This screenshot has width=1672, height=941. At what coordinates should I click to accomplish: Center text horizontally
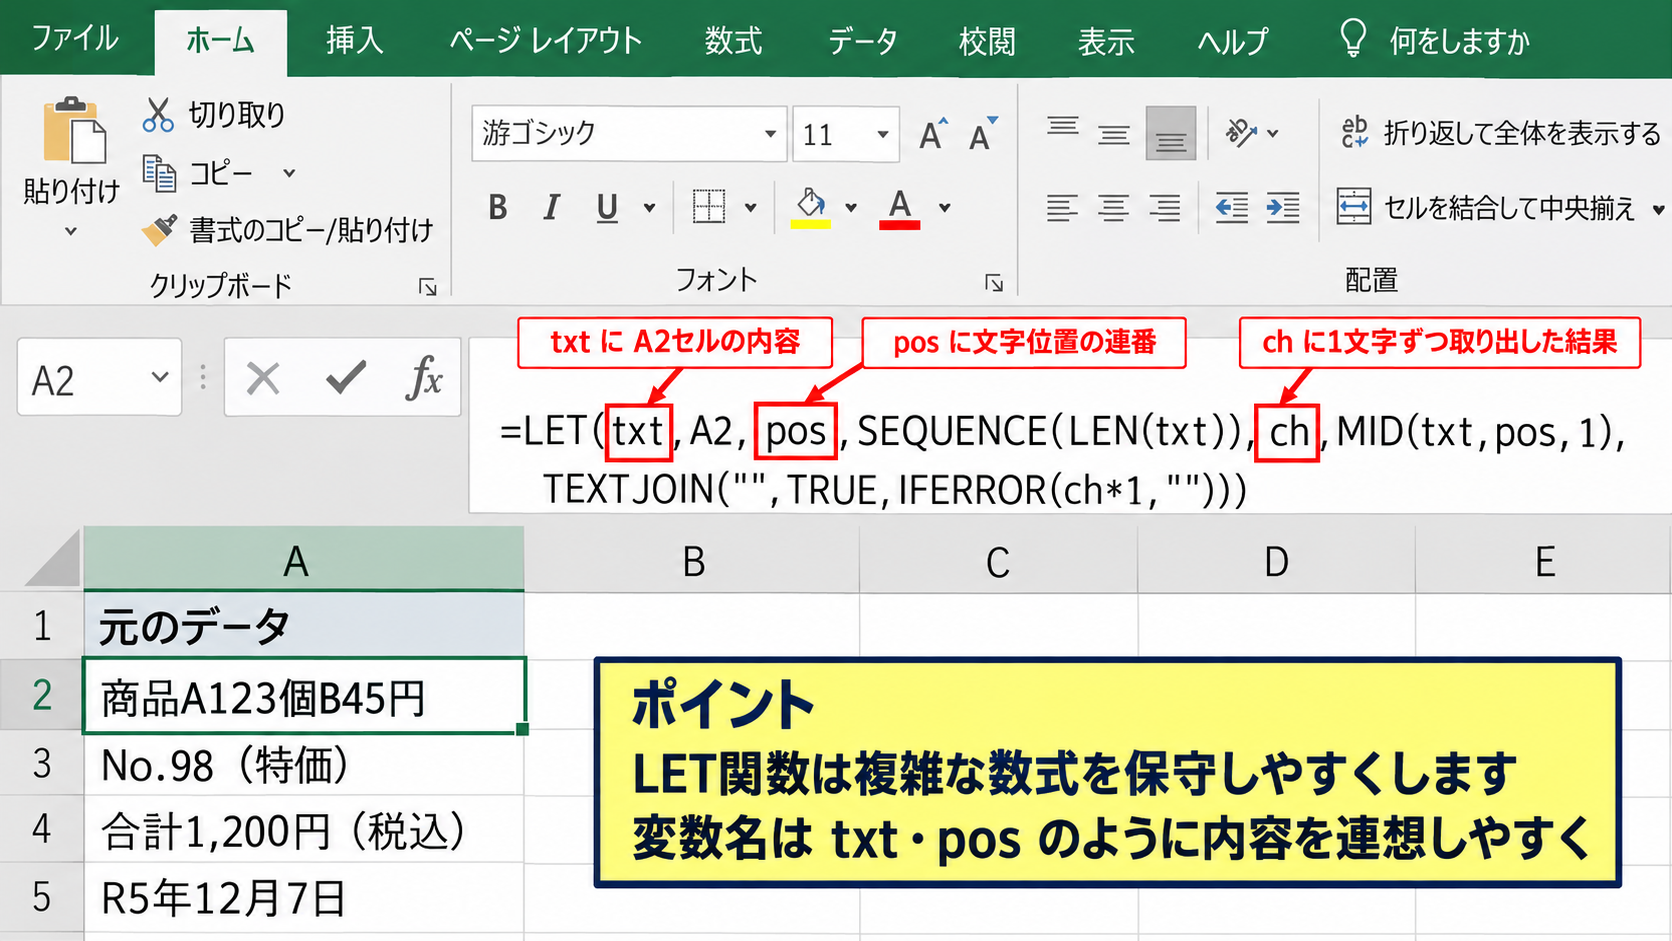click(x=1113, y=208)
